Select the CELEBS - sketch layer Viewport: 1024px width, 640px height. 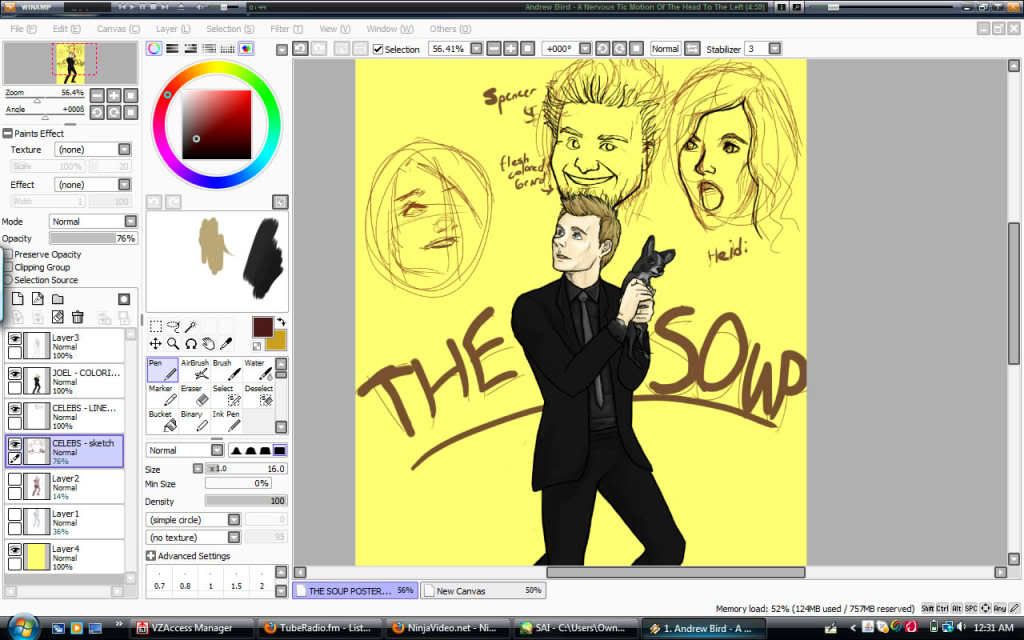[64, 451]
